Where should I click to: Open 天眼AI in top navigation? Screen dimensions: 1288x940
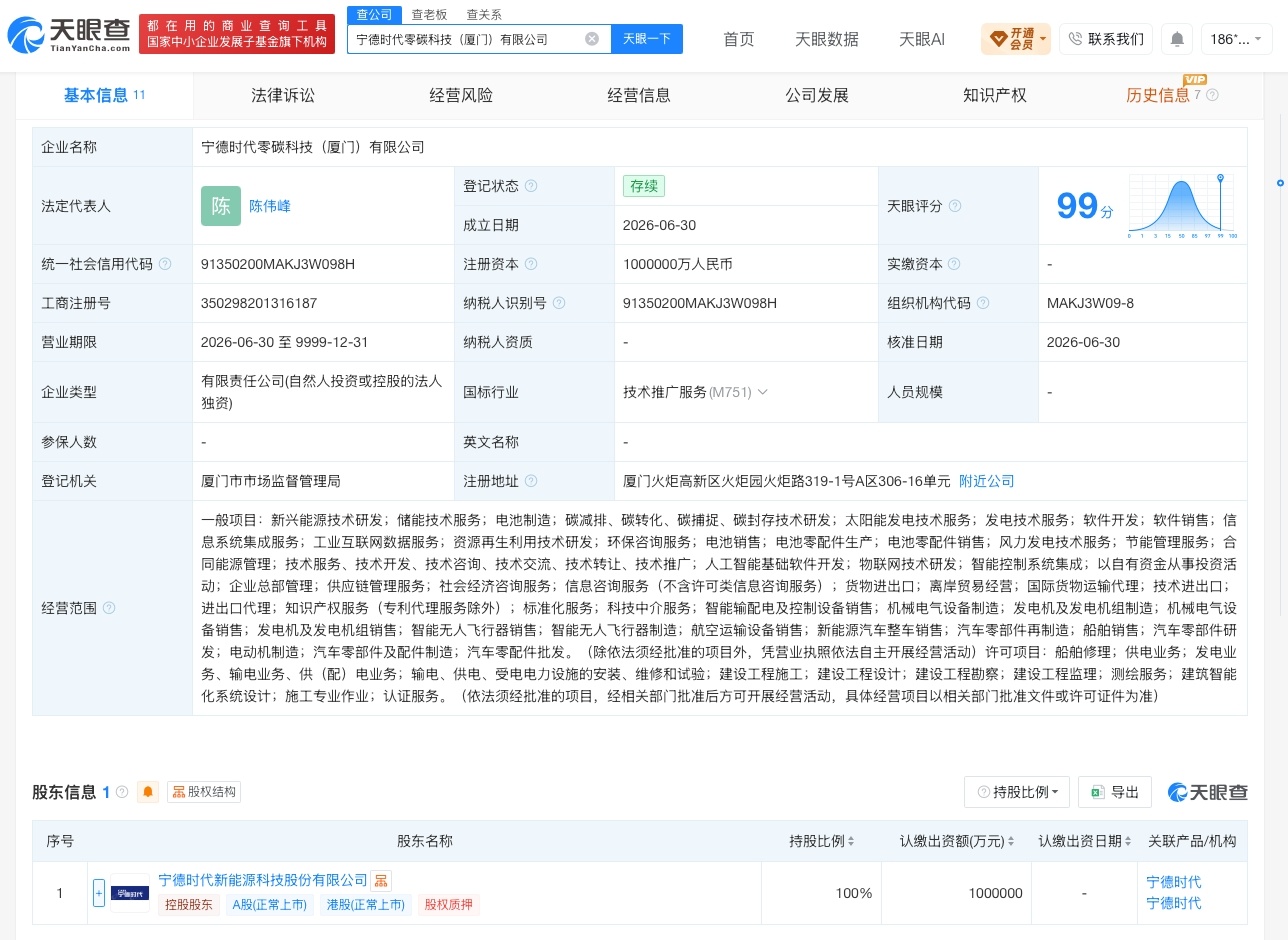(922, 39)
